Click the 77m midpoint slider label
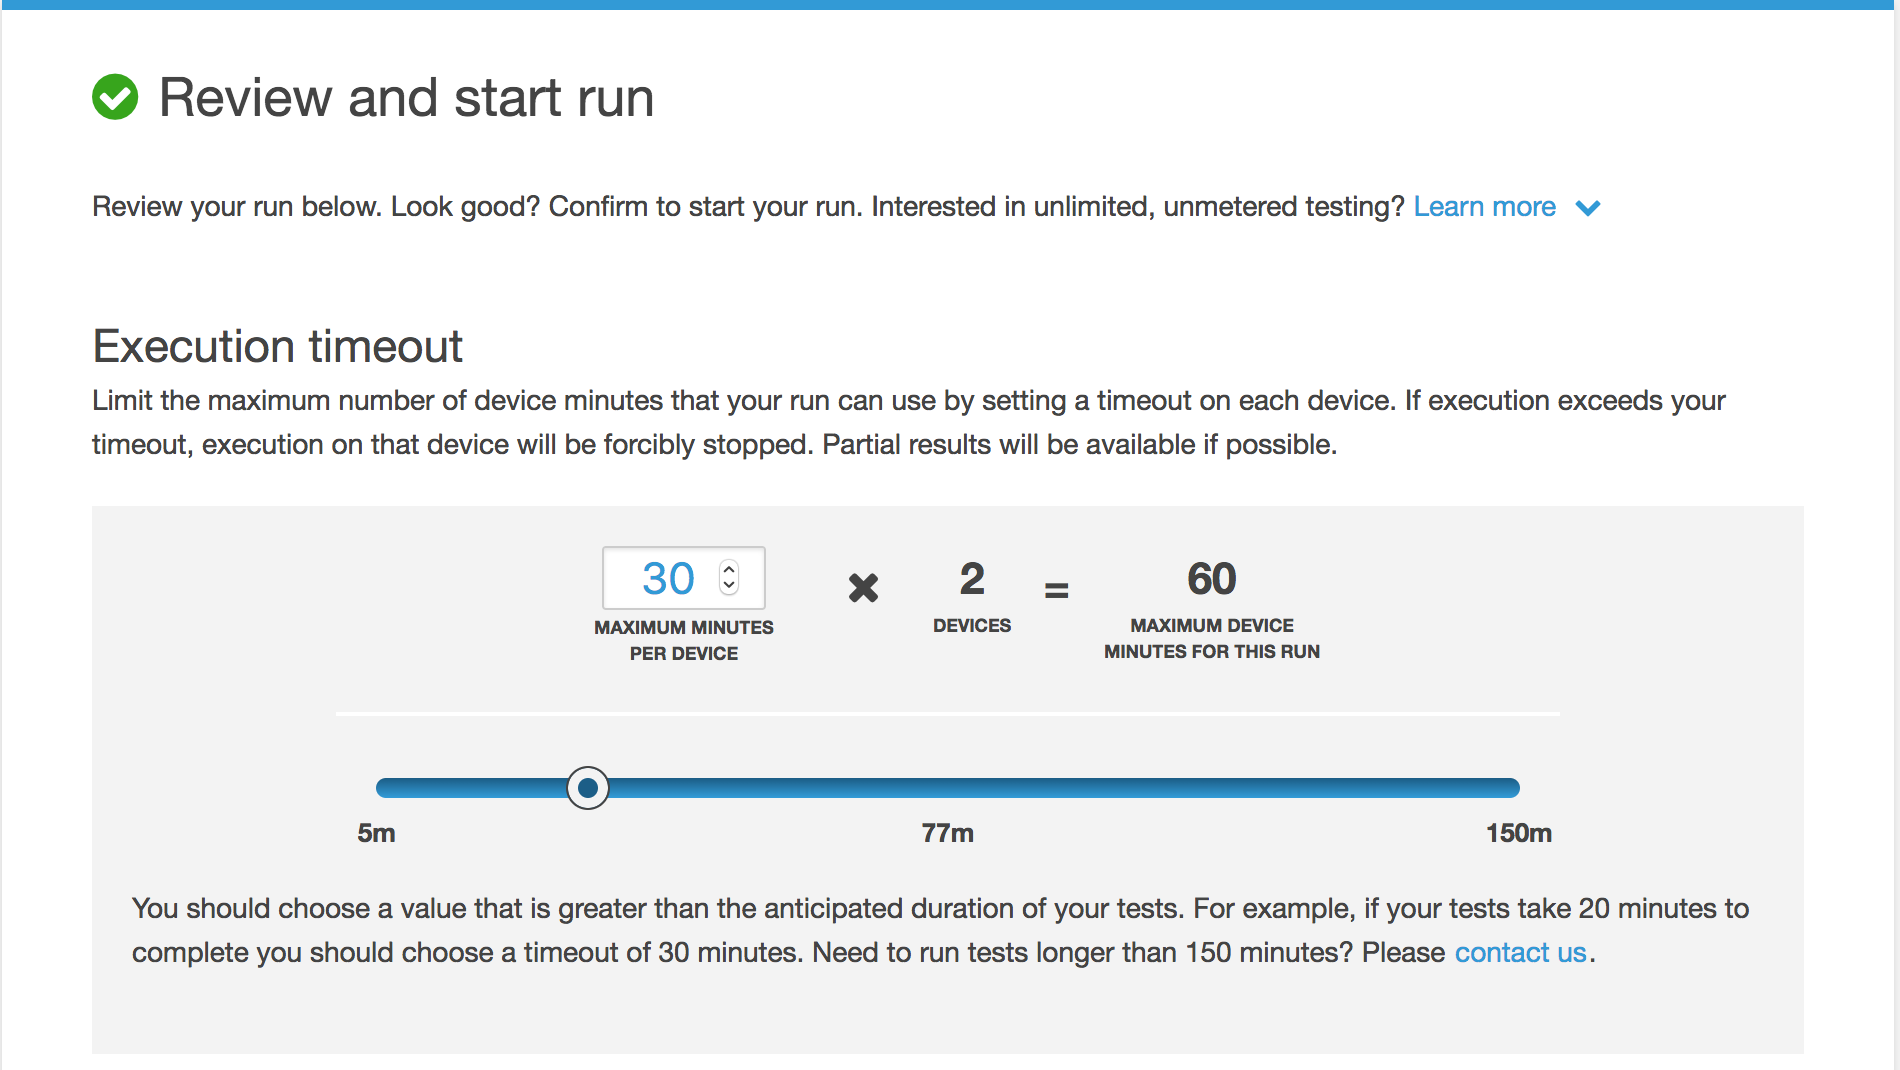This screenshot has width=1900, height=1070. (x=947, y=833)
